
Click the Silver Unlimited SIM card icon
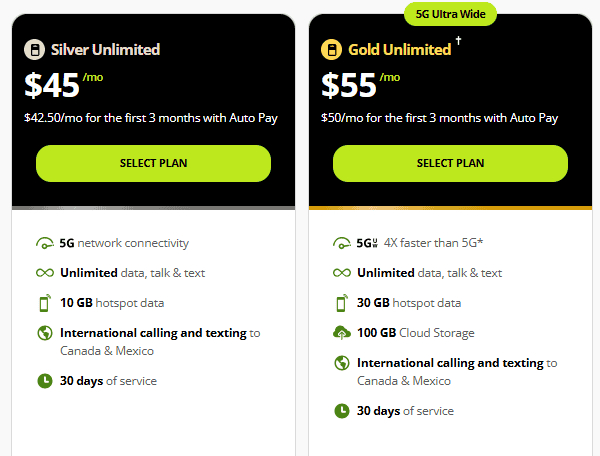pyautogui.click(x=33, y=50)
